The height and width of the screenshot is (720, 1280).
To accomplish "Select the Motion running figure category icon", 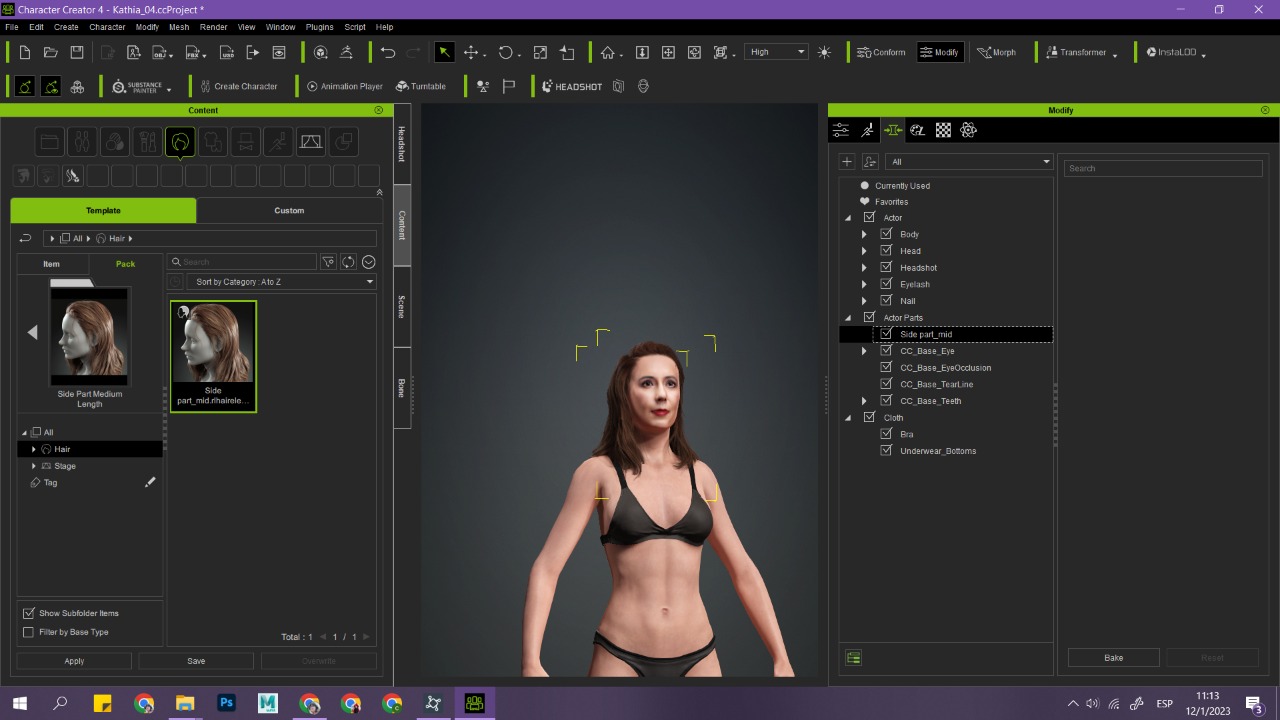I will pos(278,142).
